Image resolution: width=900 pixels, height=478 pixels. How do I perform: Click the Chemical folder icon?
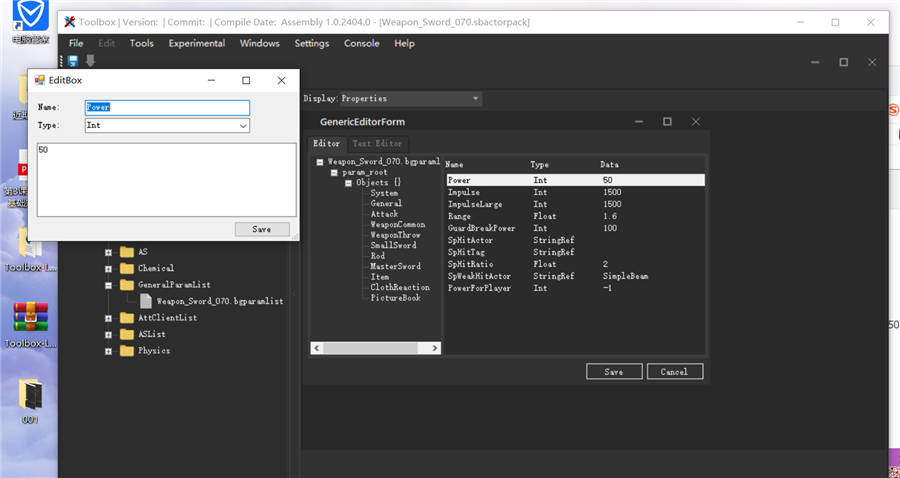click(x=126, y=268)
